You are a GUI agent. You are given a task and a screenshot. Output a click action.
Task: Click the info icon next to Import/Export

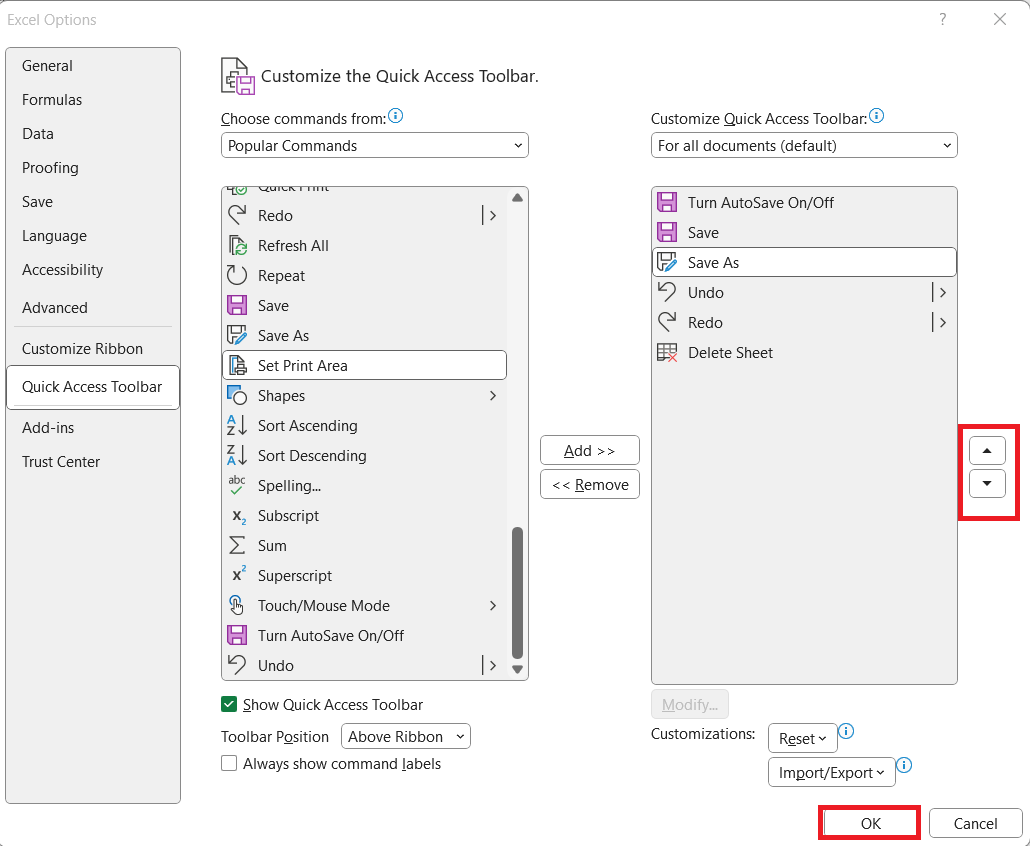click(x=904, y=765)
